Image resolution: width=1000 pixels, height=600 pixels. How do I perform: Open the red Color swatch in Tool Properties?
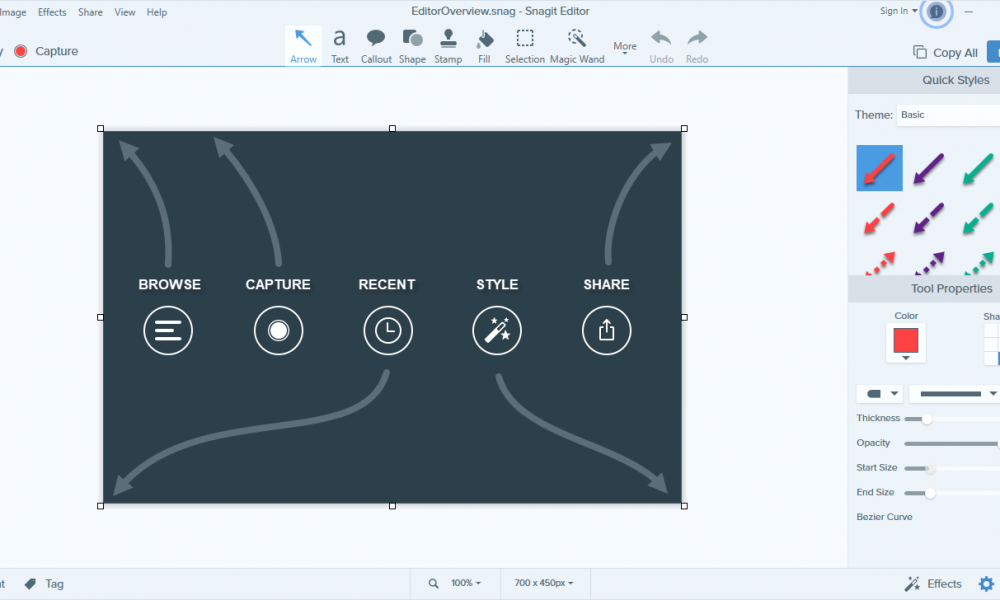(905, 341)
